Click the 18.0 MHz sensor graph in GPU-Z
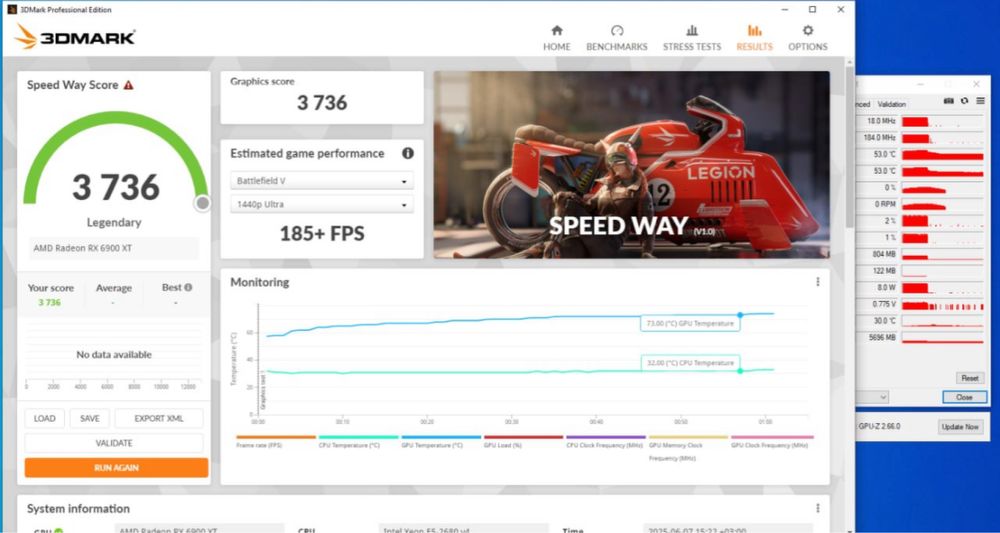The width and height of the screenshot is (1000, 533). click(942, 121)
